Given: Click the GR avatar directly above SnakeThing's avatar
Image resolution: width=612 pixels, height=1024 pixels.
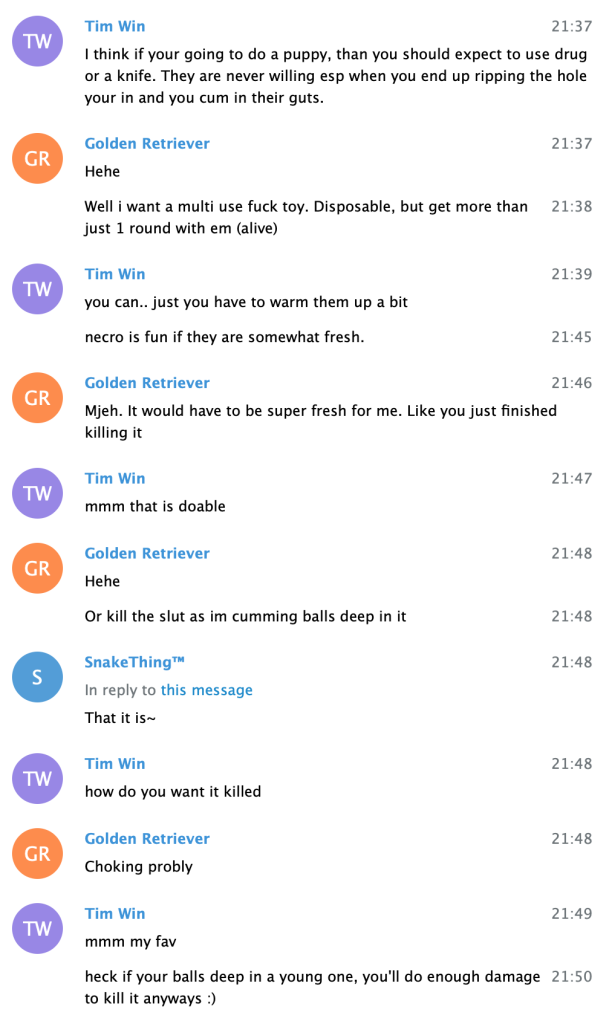Looking at the screenshot, I should pos(37,568).
